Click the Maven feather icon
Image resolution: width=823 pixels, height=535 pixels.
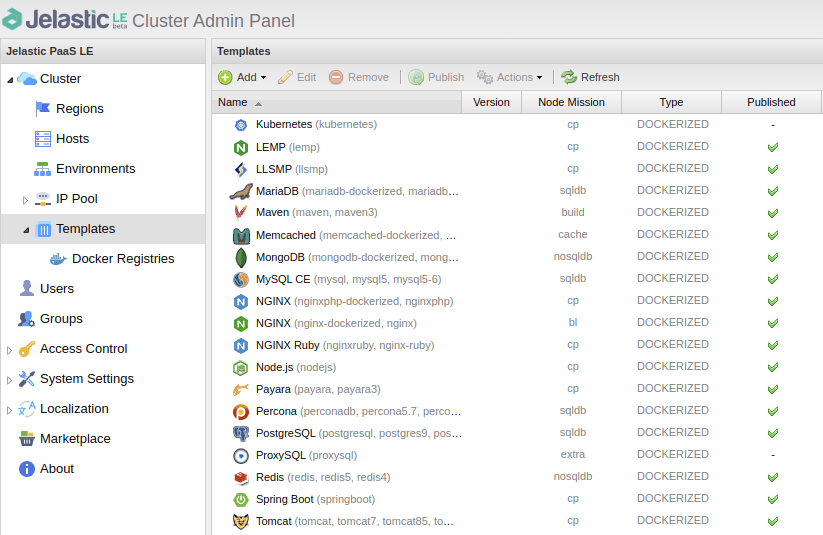[240, 213]
